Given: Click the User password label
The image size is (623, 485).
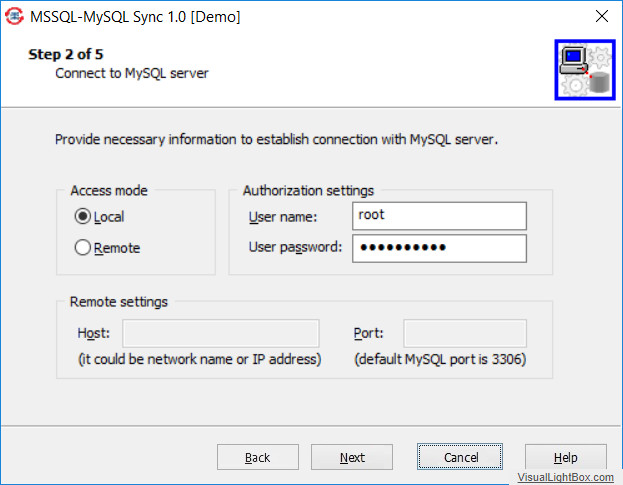Looking at the screenshot, I should point(295,247).
